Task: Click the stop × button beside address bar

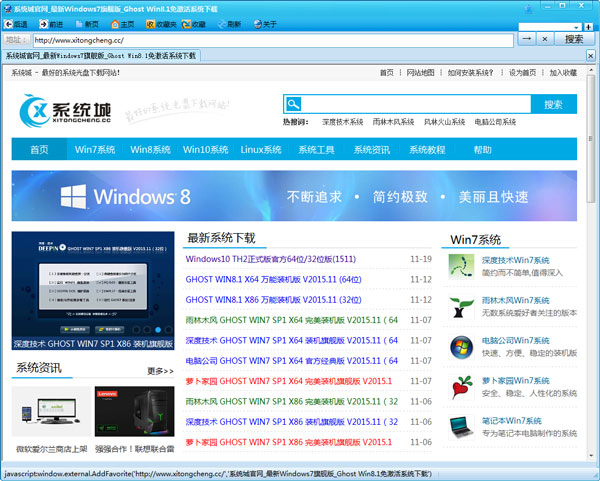Action: pyautogui.click(x=545, y=39)
